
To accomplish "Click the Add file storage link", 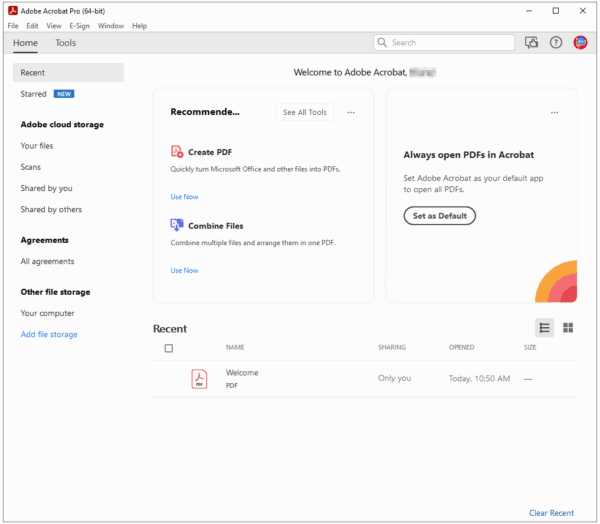I will tap(49, 334).
